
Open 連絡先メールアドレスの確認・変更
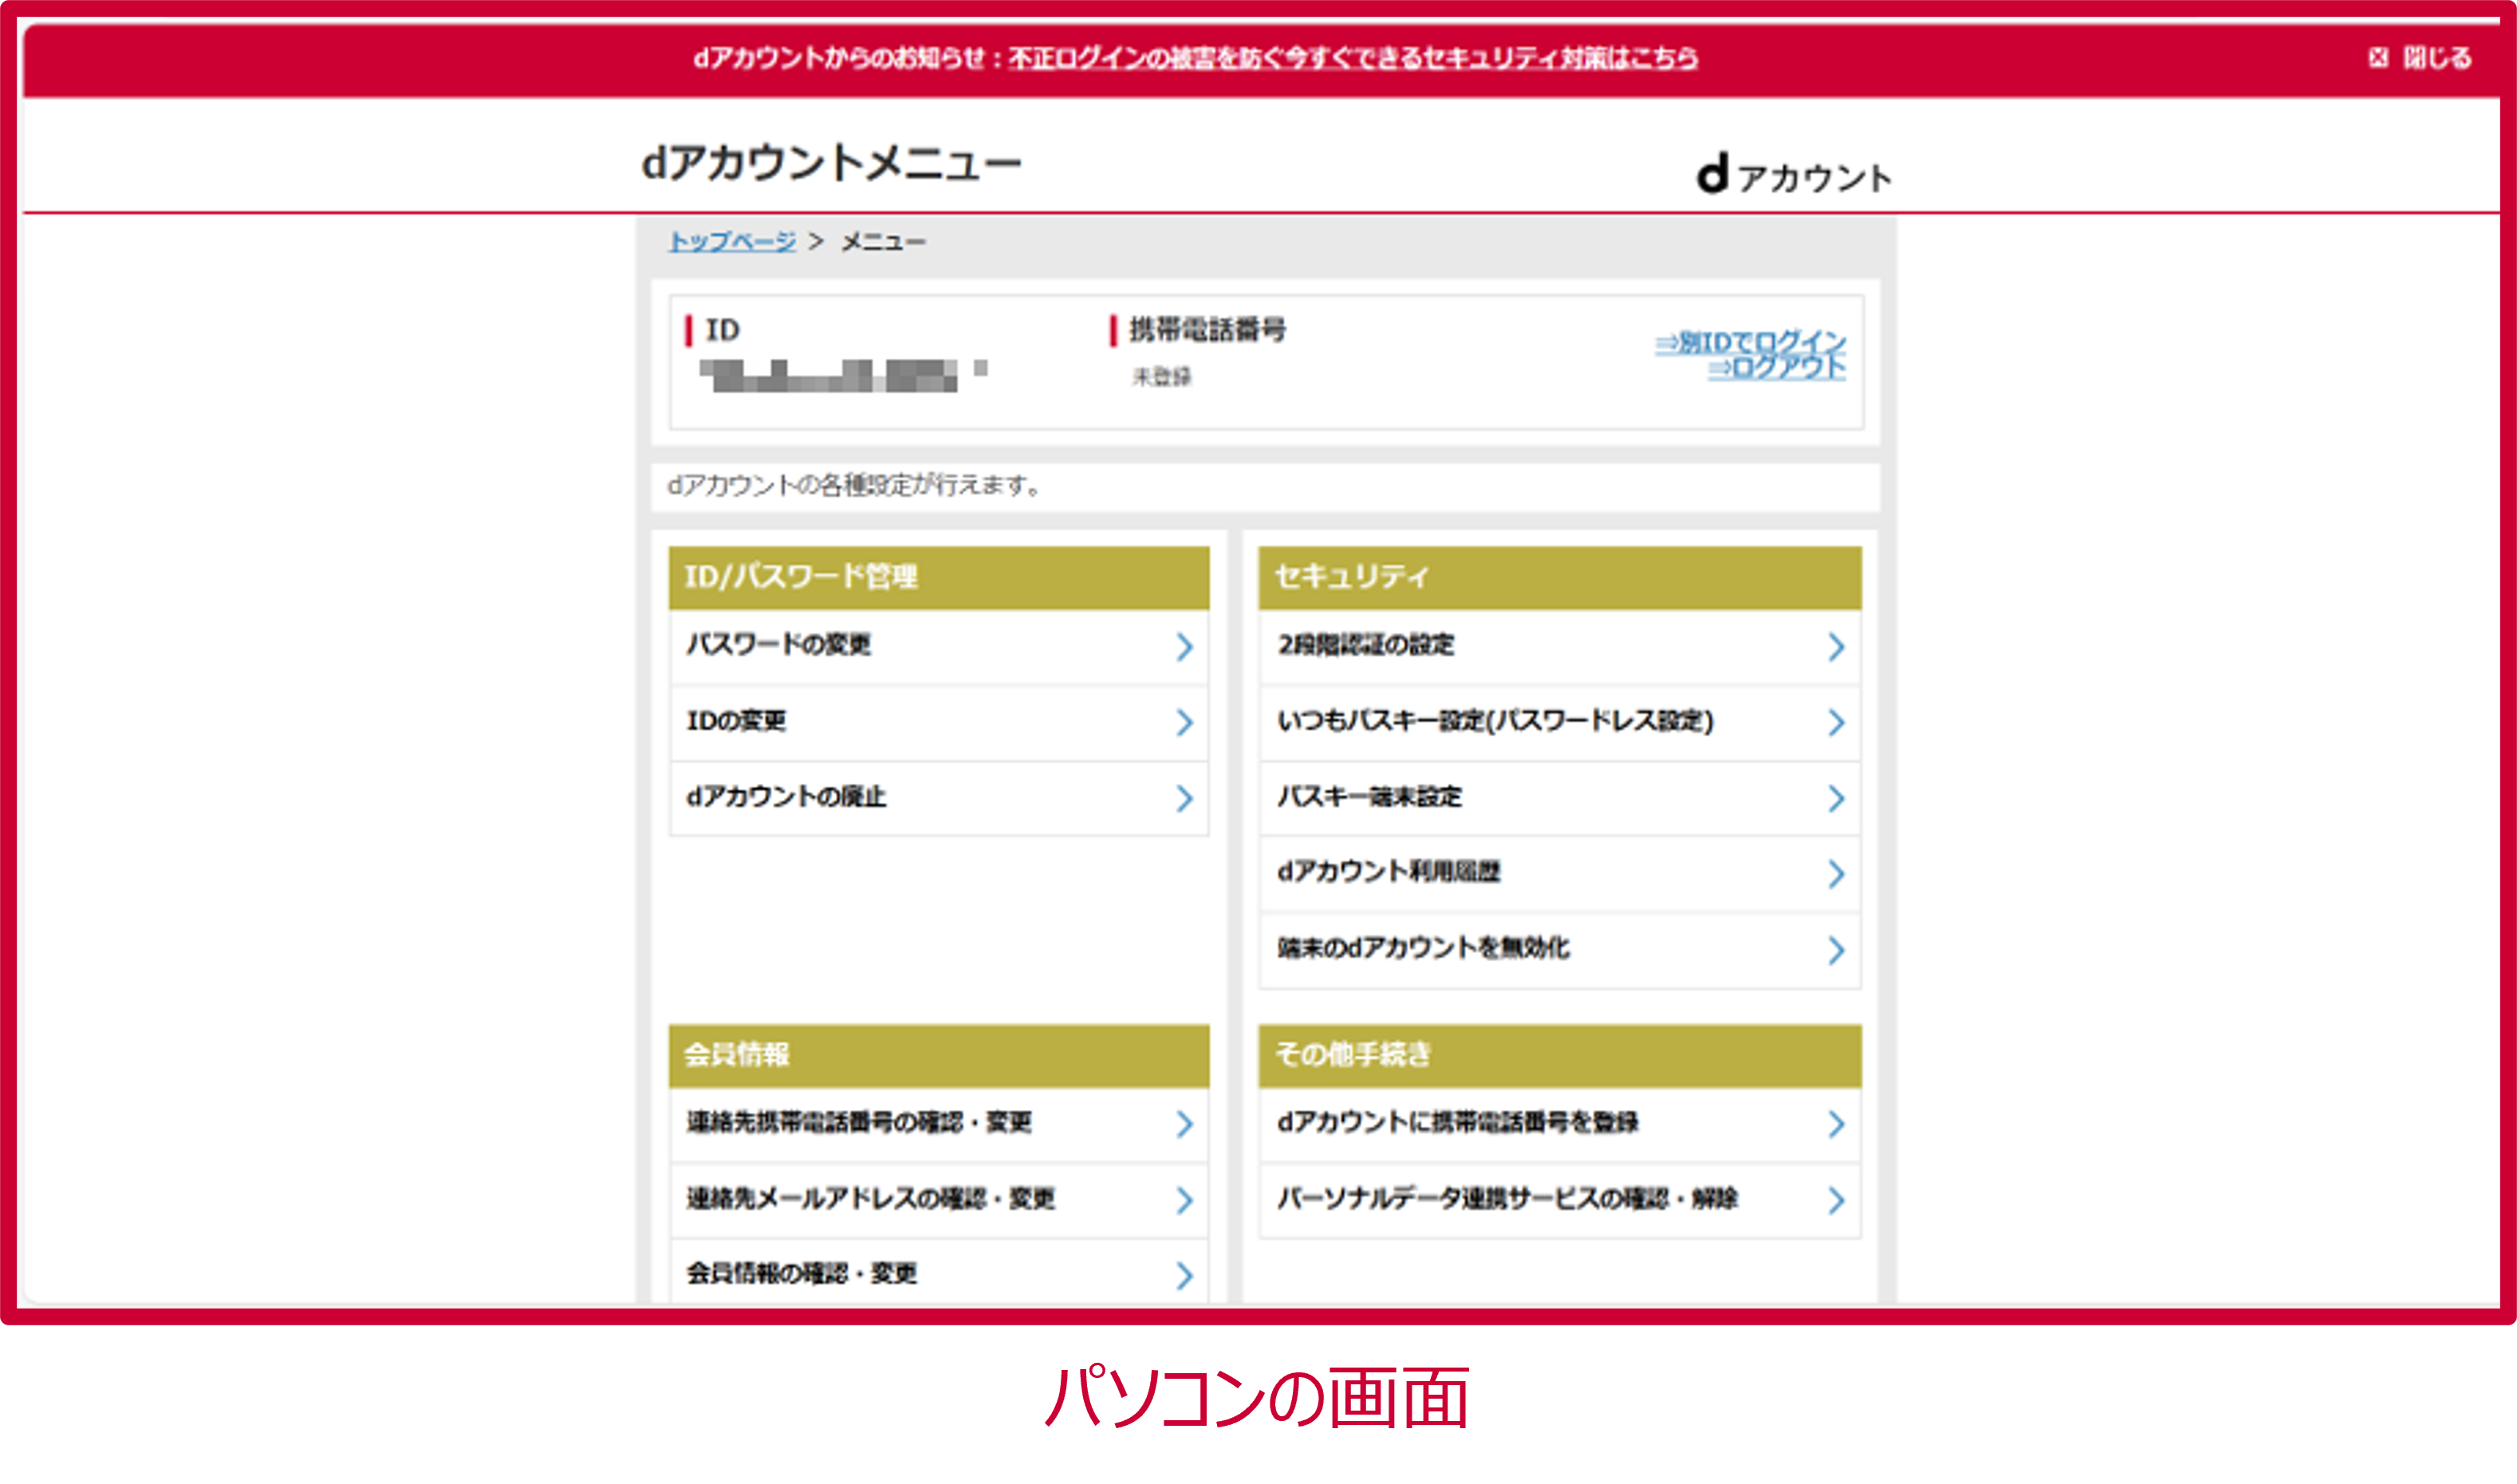click(x=870, y=1198)
